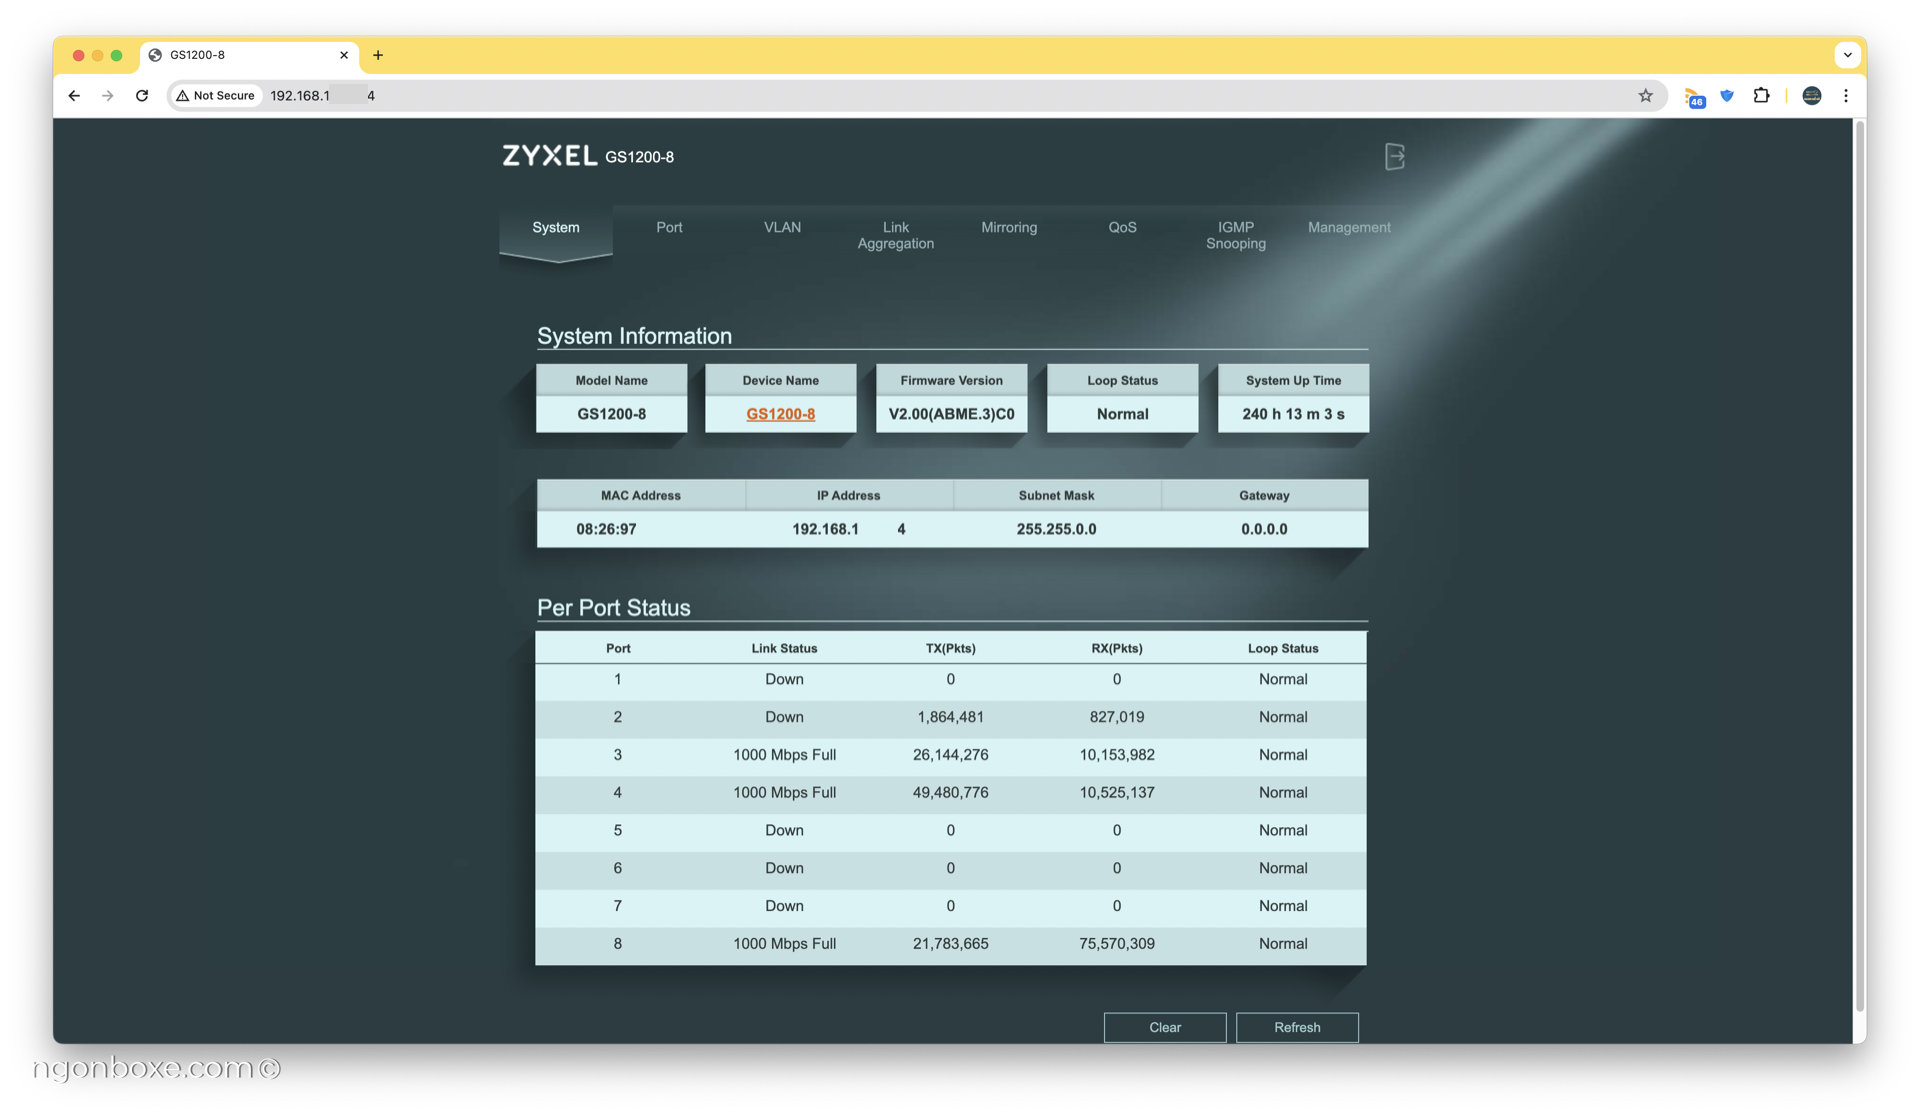Click the TX value 49,480,776

click(x=950, y=793)
